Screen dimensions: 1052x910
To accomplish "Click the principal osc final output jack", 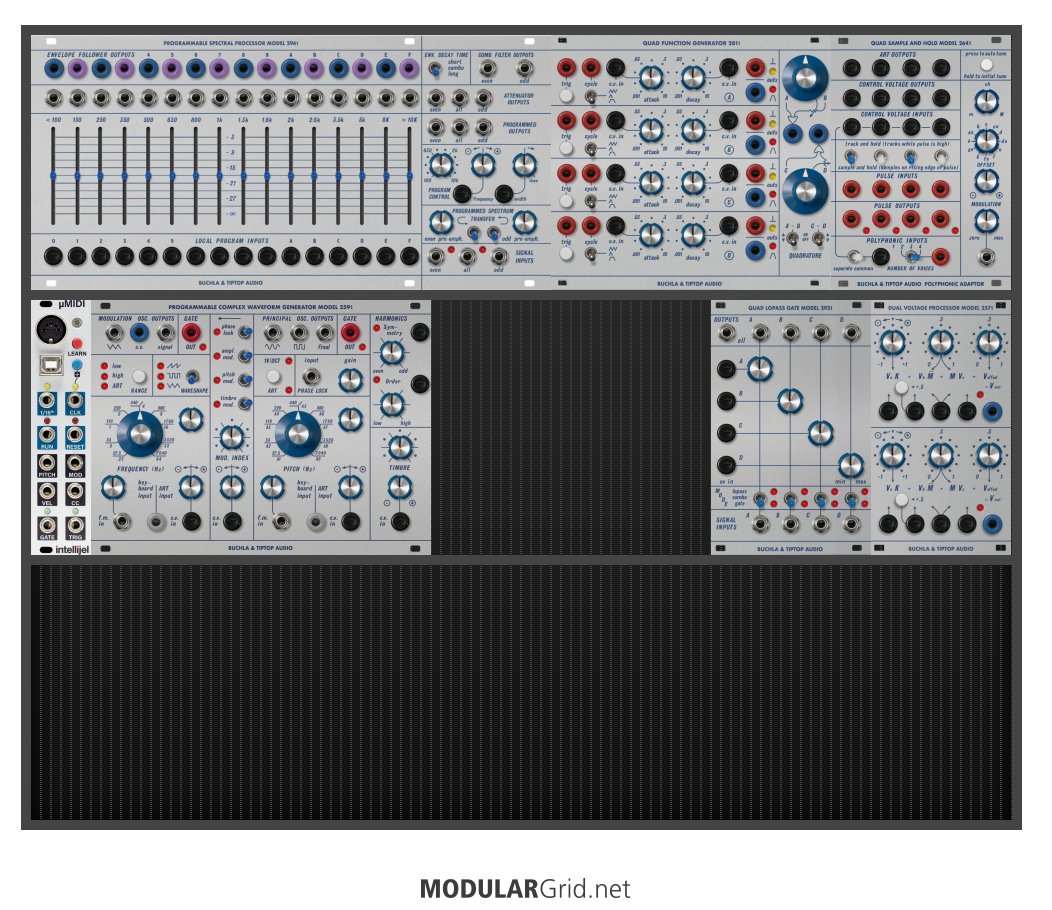I will [325, 332].
